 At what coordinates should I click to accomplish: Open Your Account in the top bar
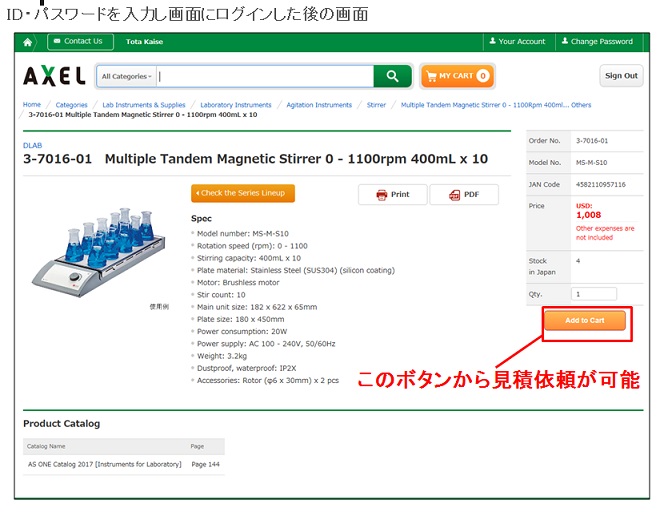click(517, 42)
